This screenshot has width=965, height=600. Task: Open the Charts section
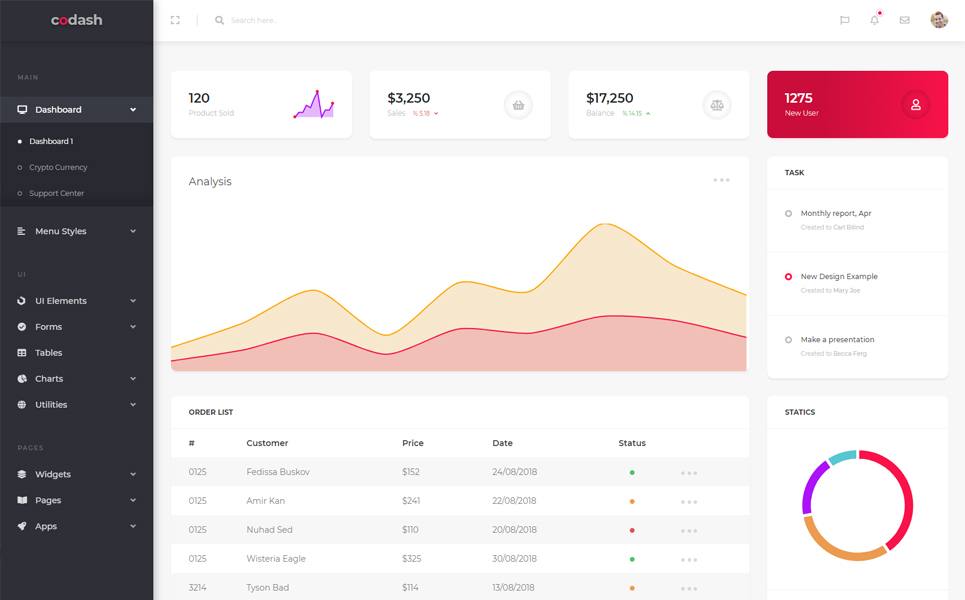click(49, 378)
